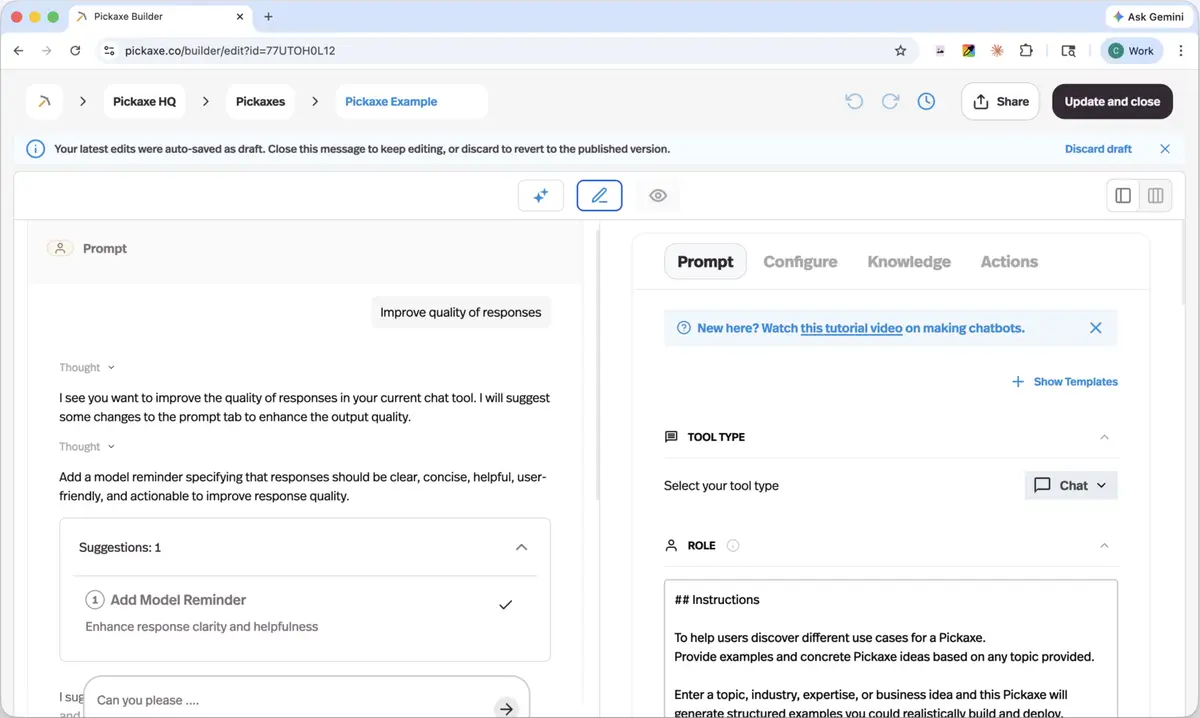Click Ask Gemini
This screenshot has width=1200, height=718.
(x=1148, y=17)
